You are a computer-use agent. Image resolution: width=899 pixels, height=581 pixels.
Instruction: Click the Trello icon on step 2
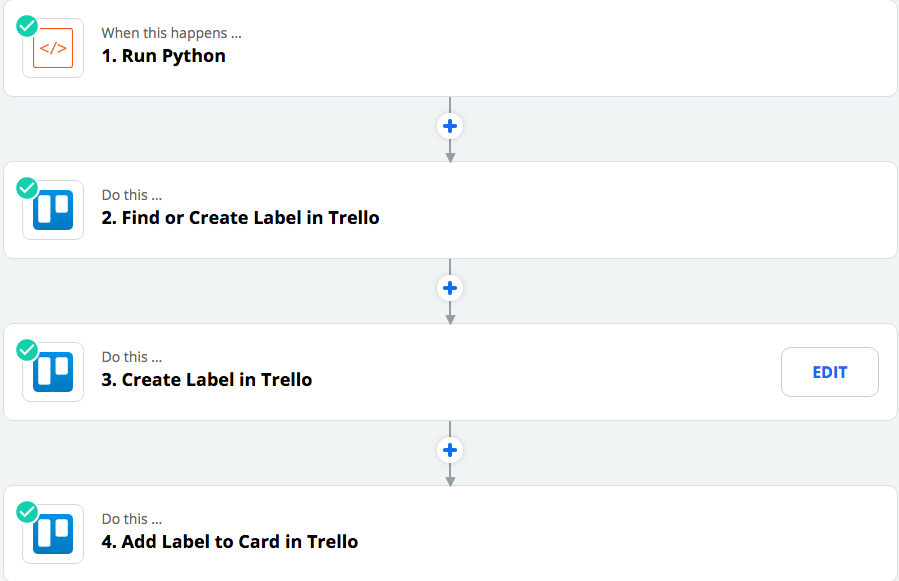click(53, 210)
